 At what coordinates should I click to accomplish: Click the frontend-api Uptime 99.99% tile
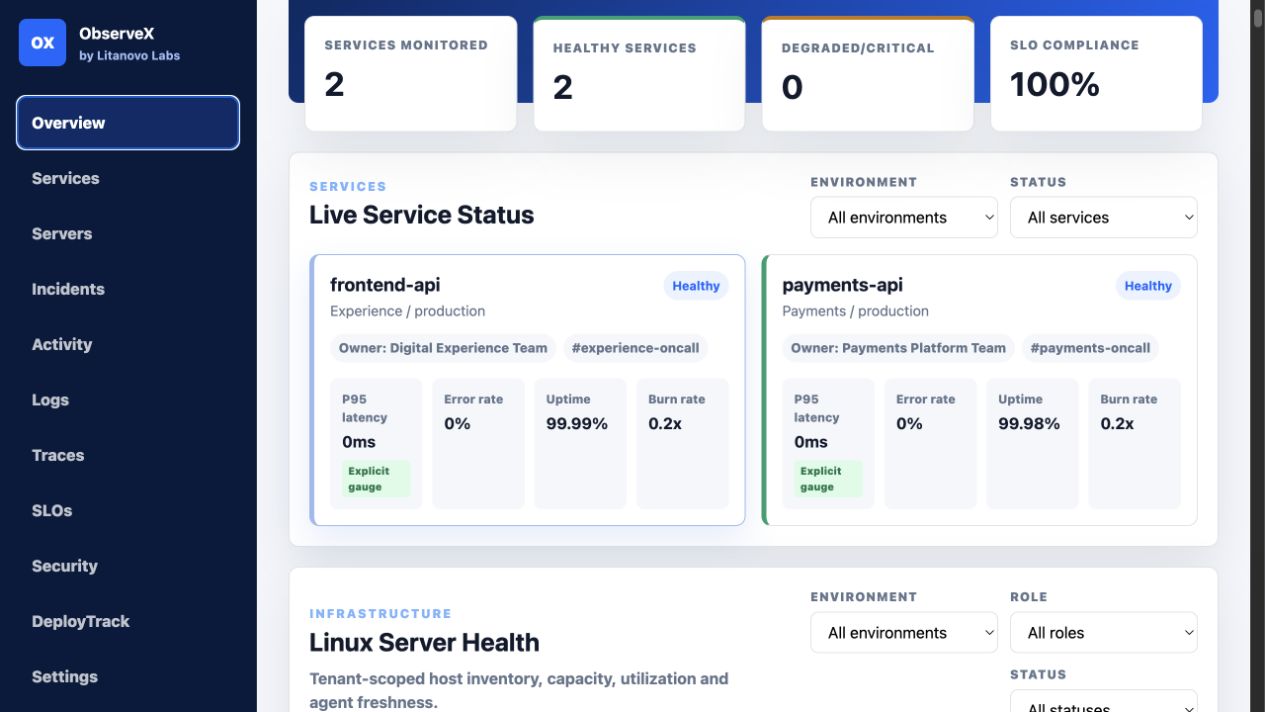click(580, 443)
